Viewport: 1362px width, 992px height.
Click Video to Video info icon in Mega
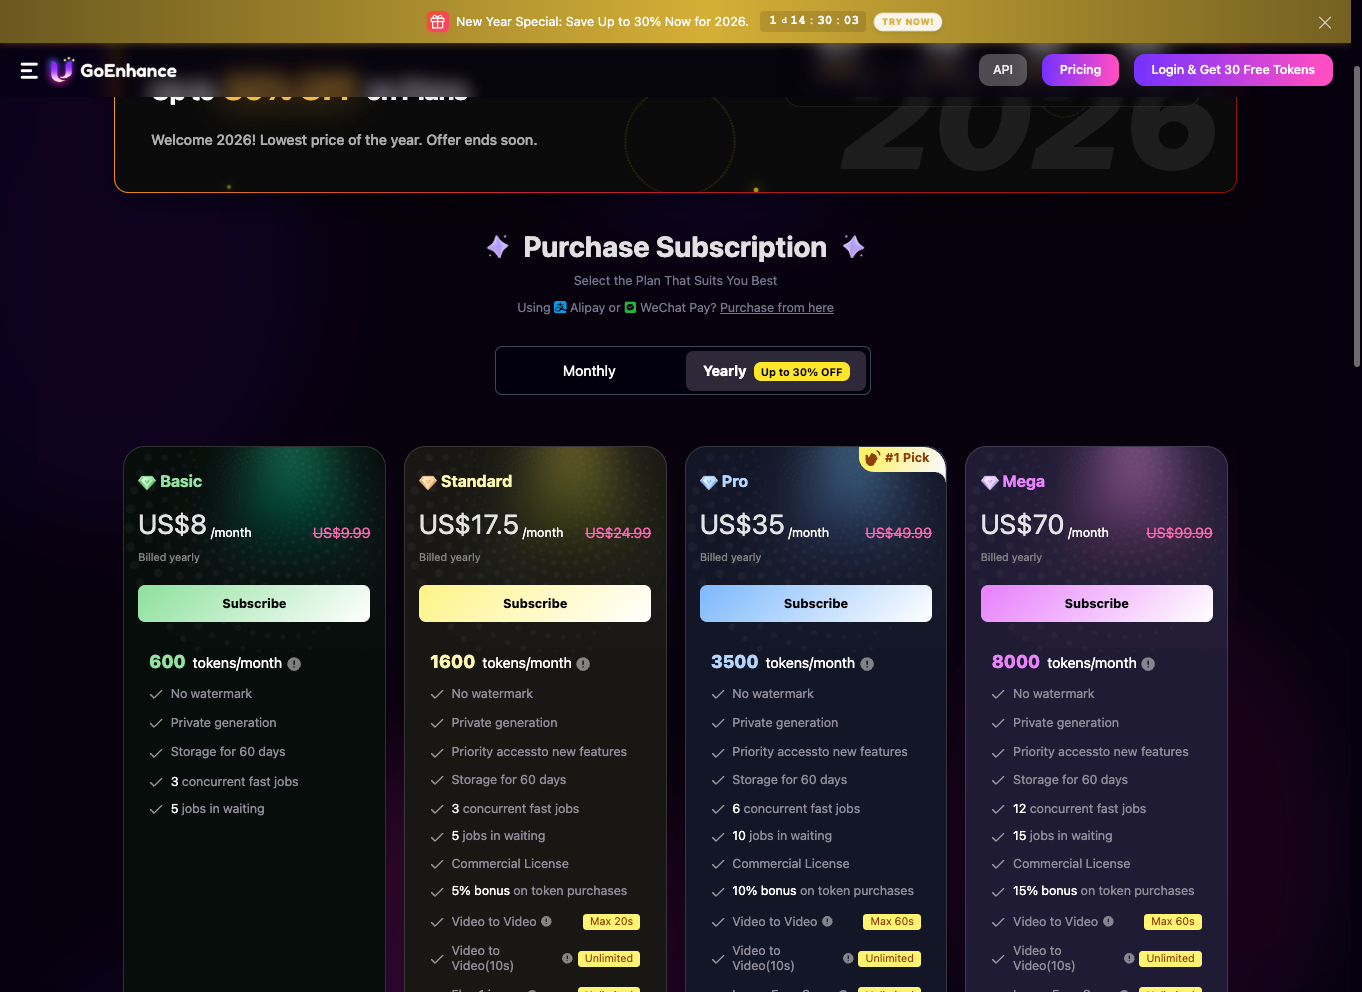(1108, 922)
